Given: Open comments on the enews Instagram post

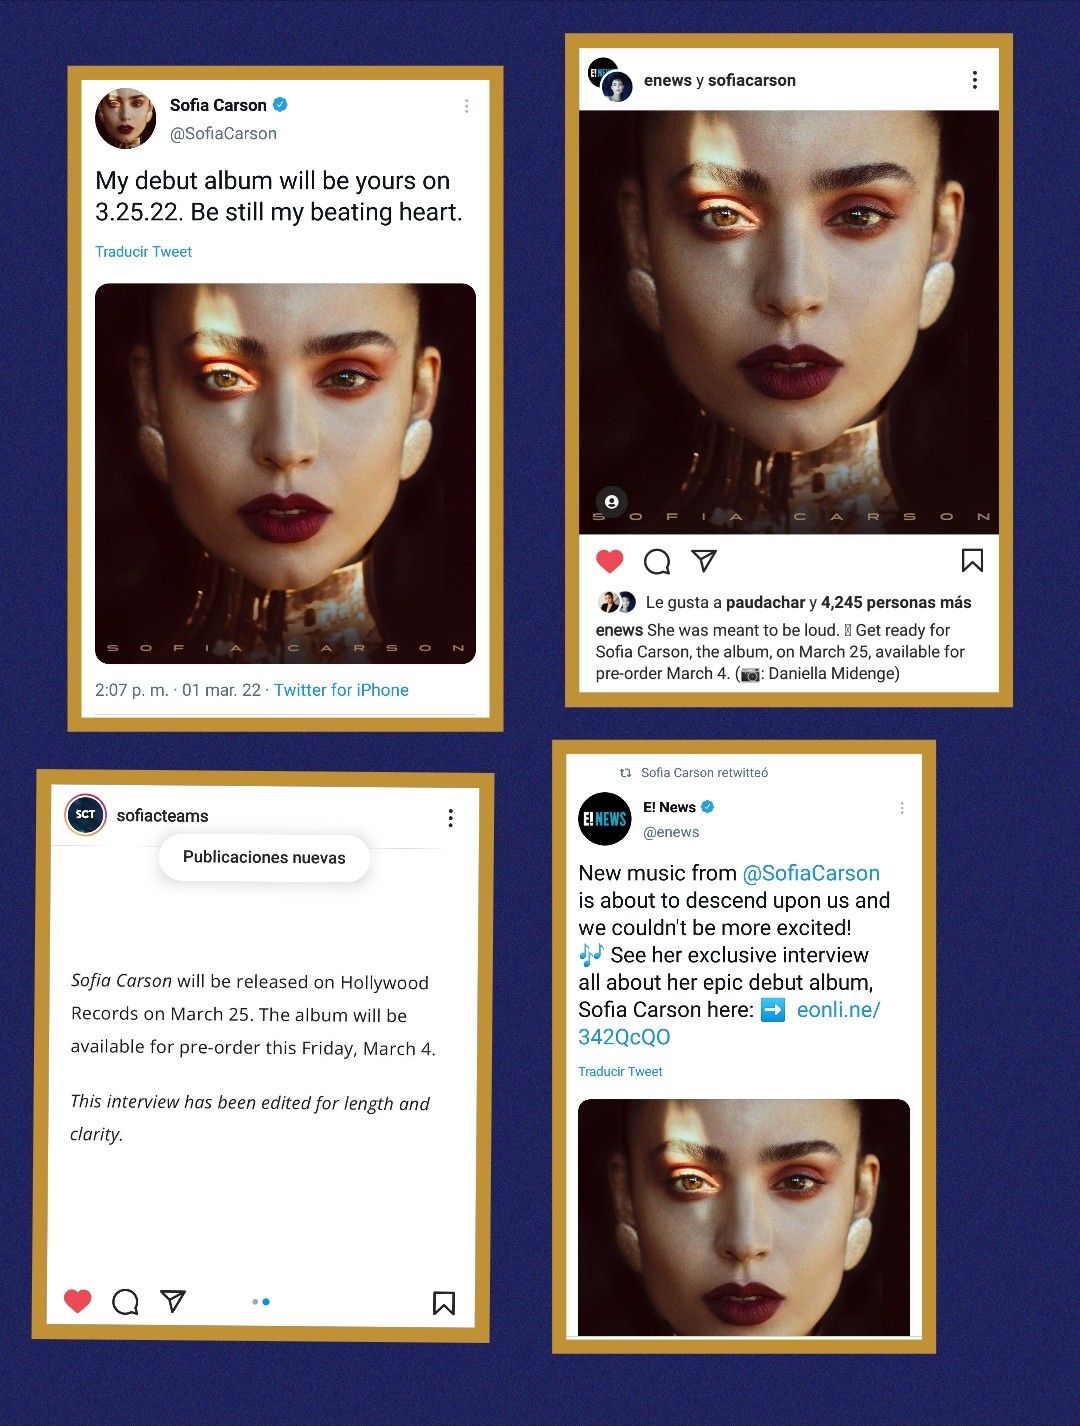Looking at the screenshot, I should pyautogui.click(x=657, y=562).
